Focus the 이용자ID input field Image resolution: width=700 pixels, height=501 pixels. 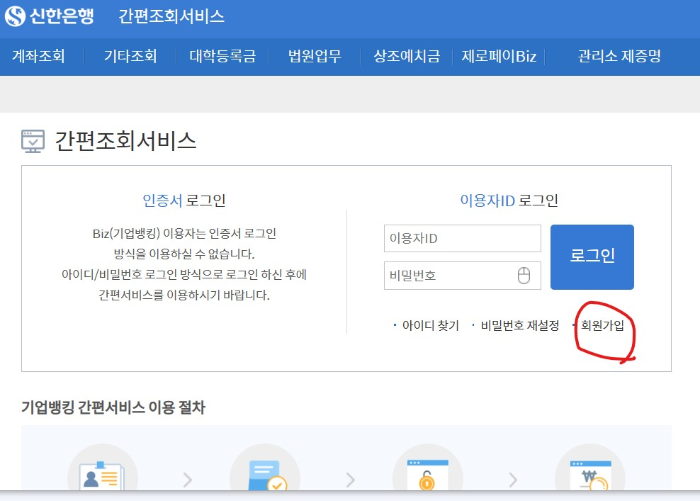pos(462,238)
